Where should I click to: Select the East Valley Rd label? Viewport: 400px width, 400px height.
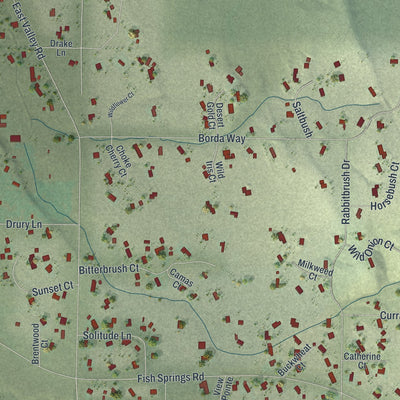(x=28, y=30)
